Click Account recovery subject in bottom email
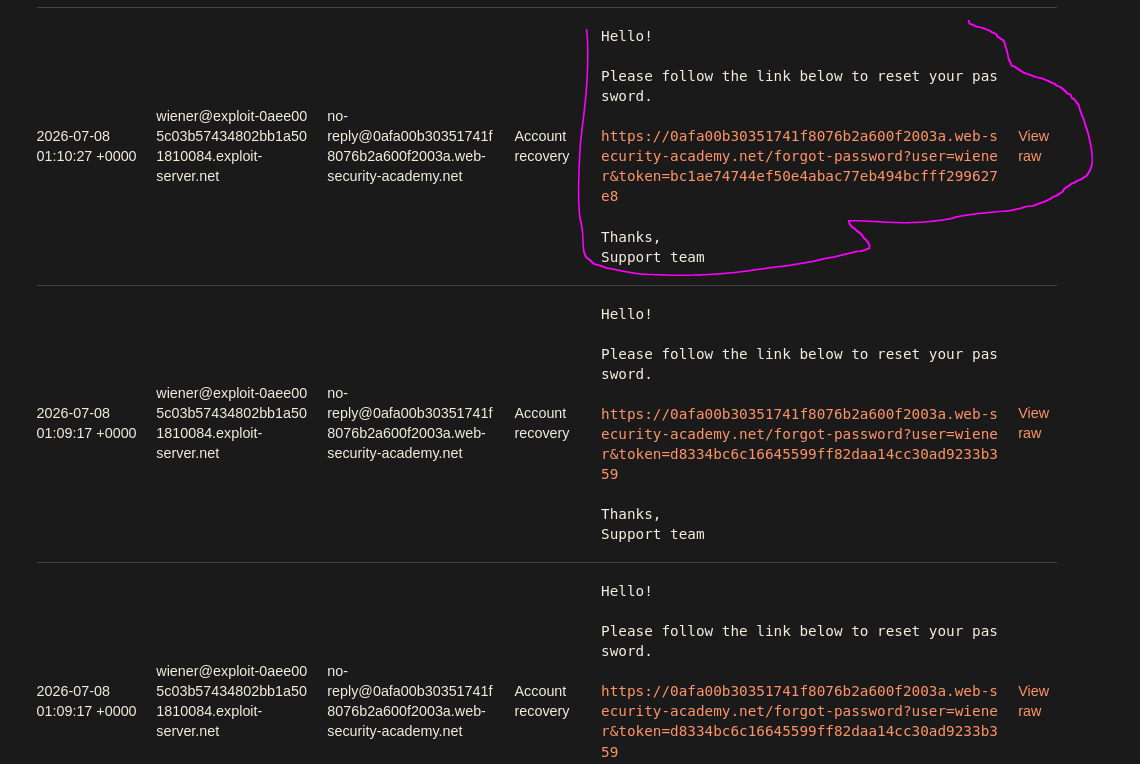The height and width of the screenshot is (764, 1140). (542, 701)
